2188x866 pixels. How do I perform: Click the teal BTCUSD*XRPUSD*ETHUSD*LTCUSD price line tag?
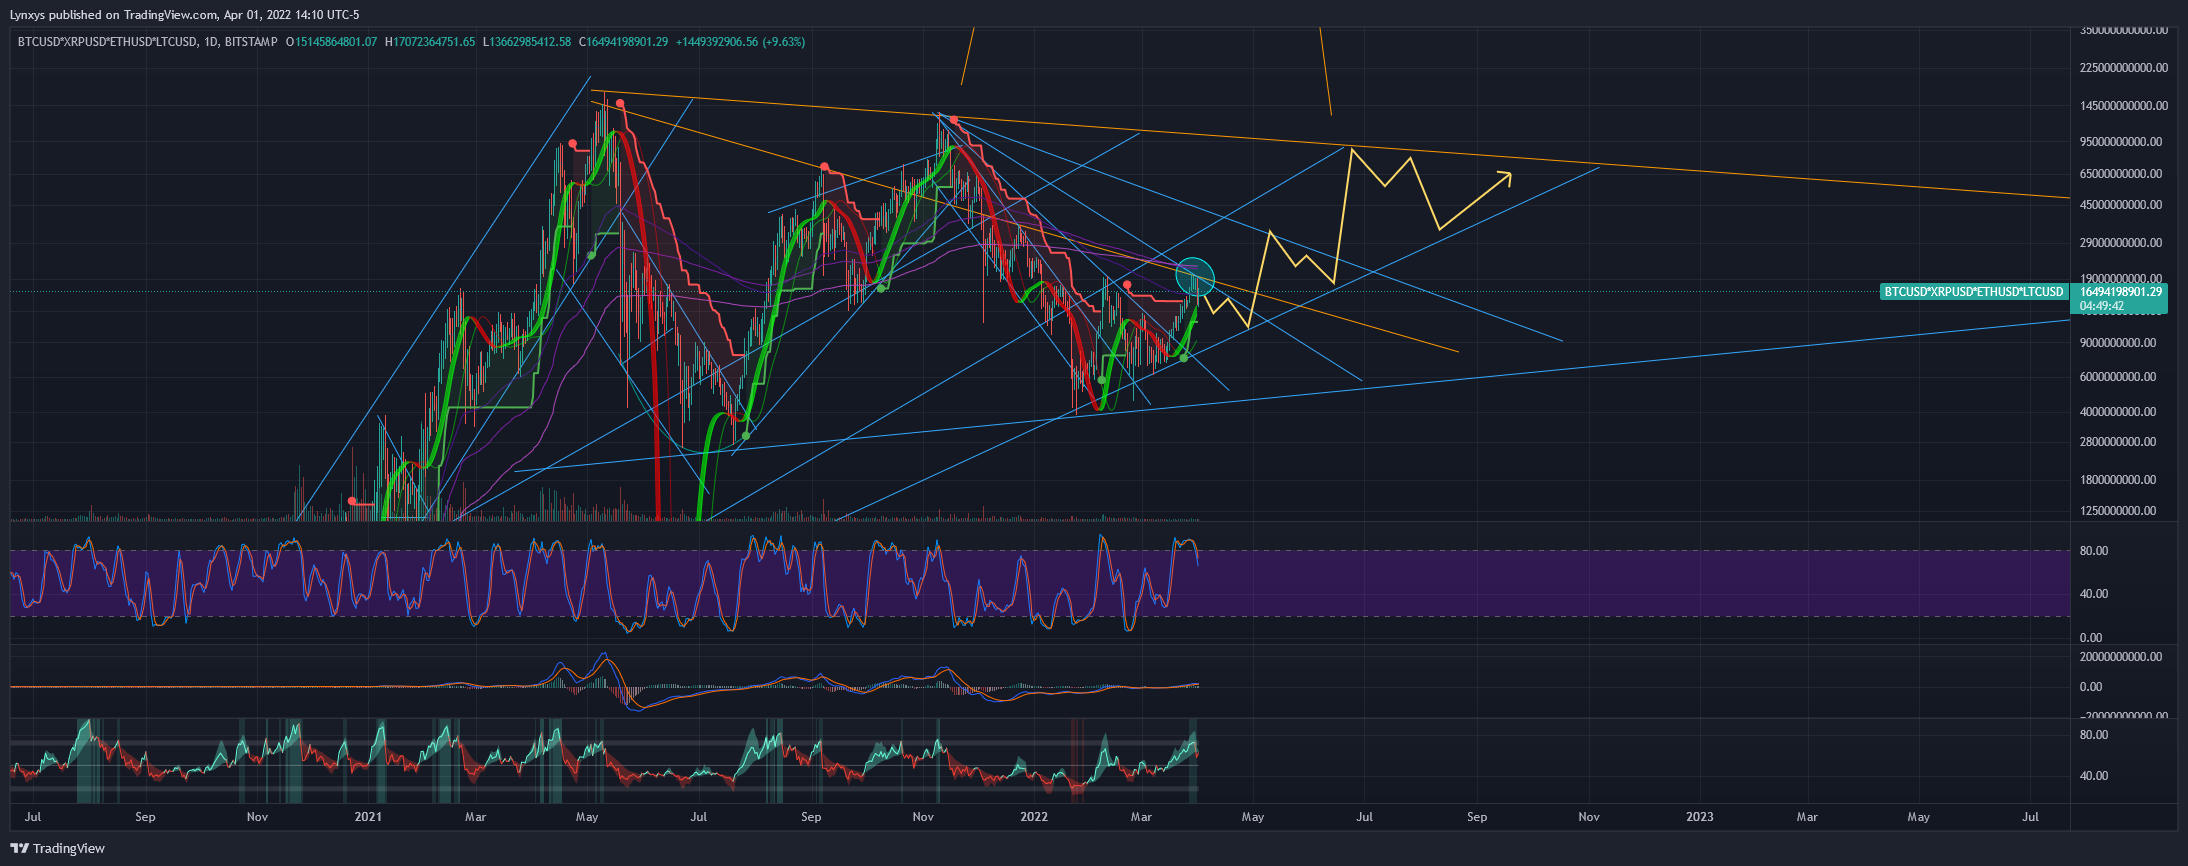1973,292
